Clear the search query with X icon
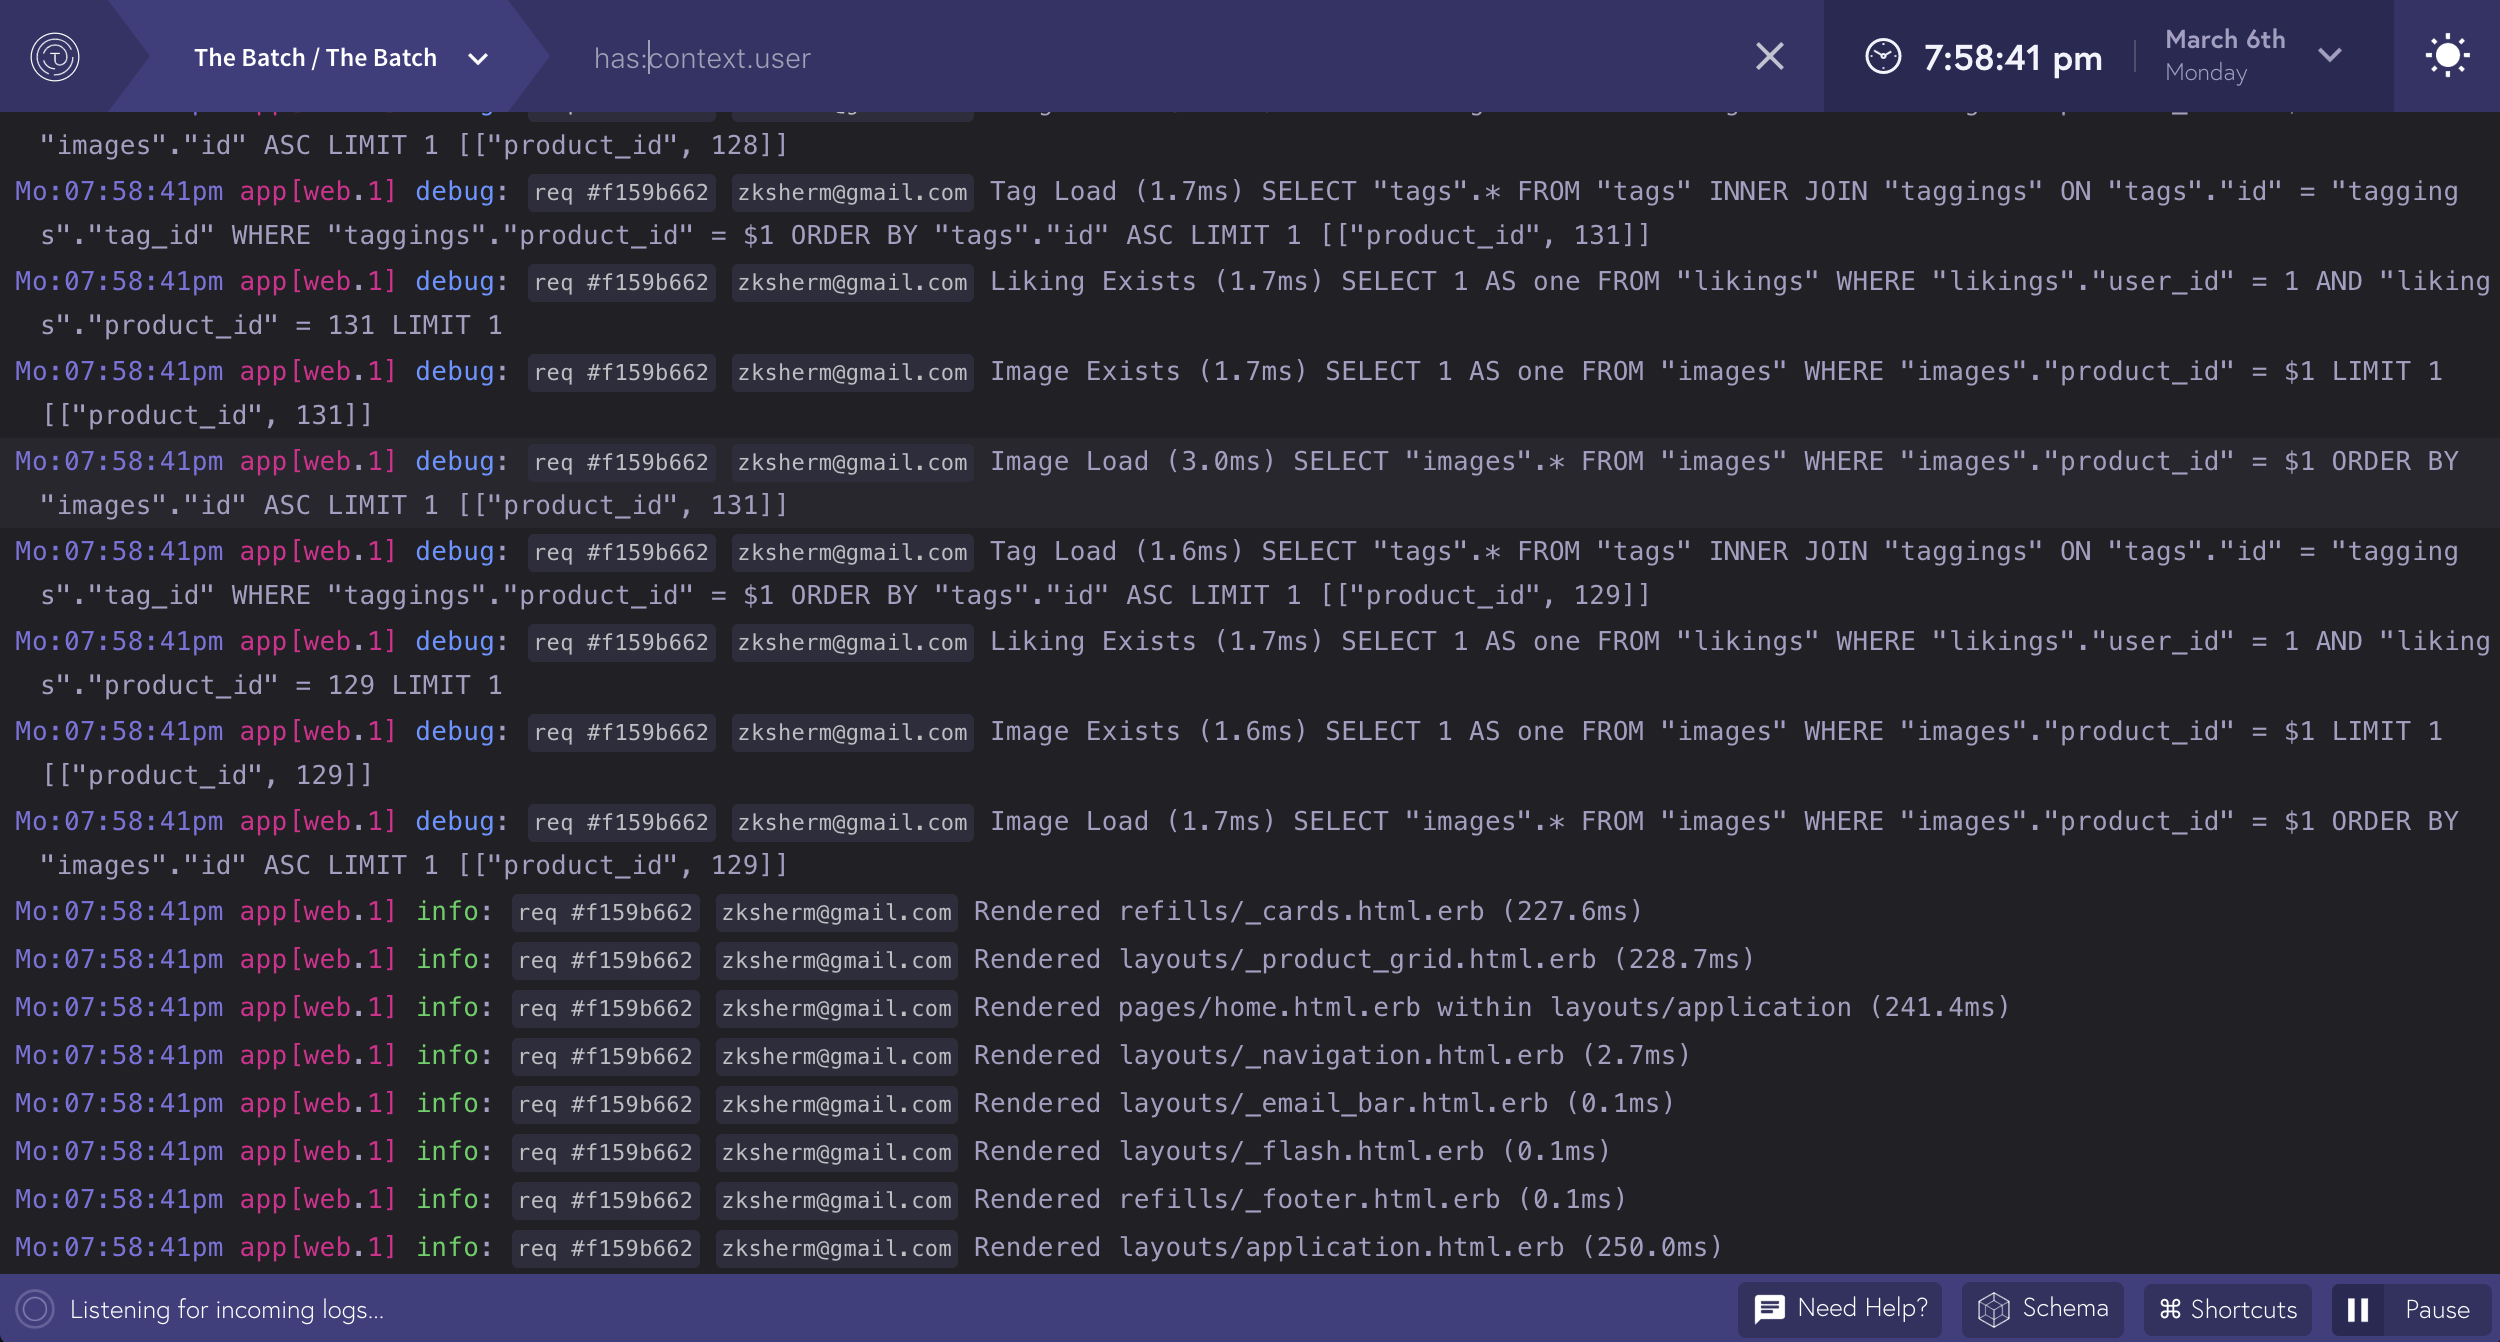Image resolution: width=2500 pixels, height=1342 pixels. pyautogui.click(x=1770, y=57)
